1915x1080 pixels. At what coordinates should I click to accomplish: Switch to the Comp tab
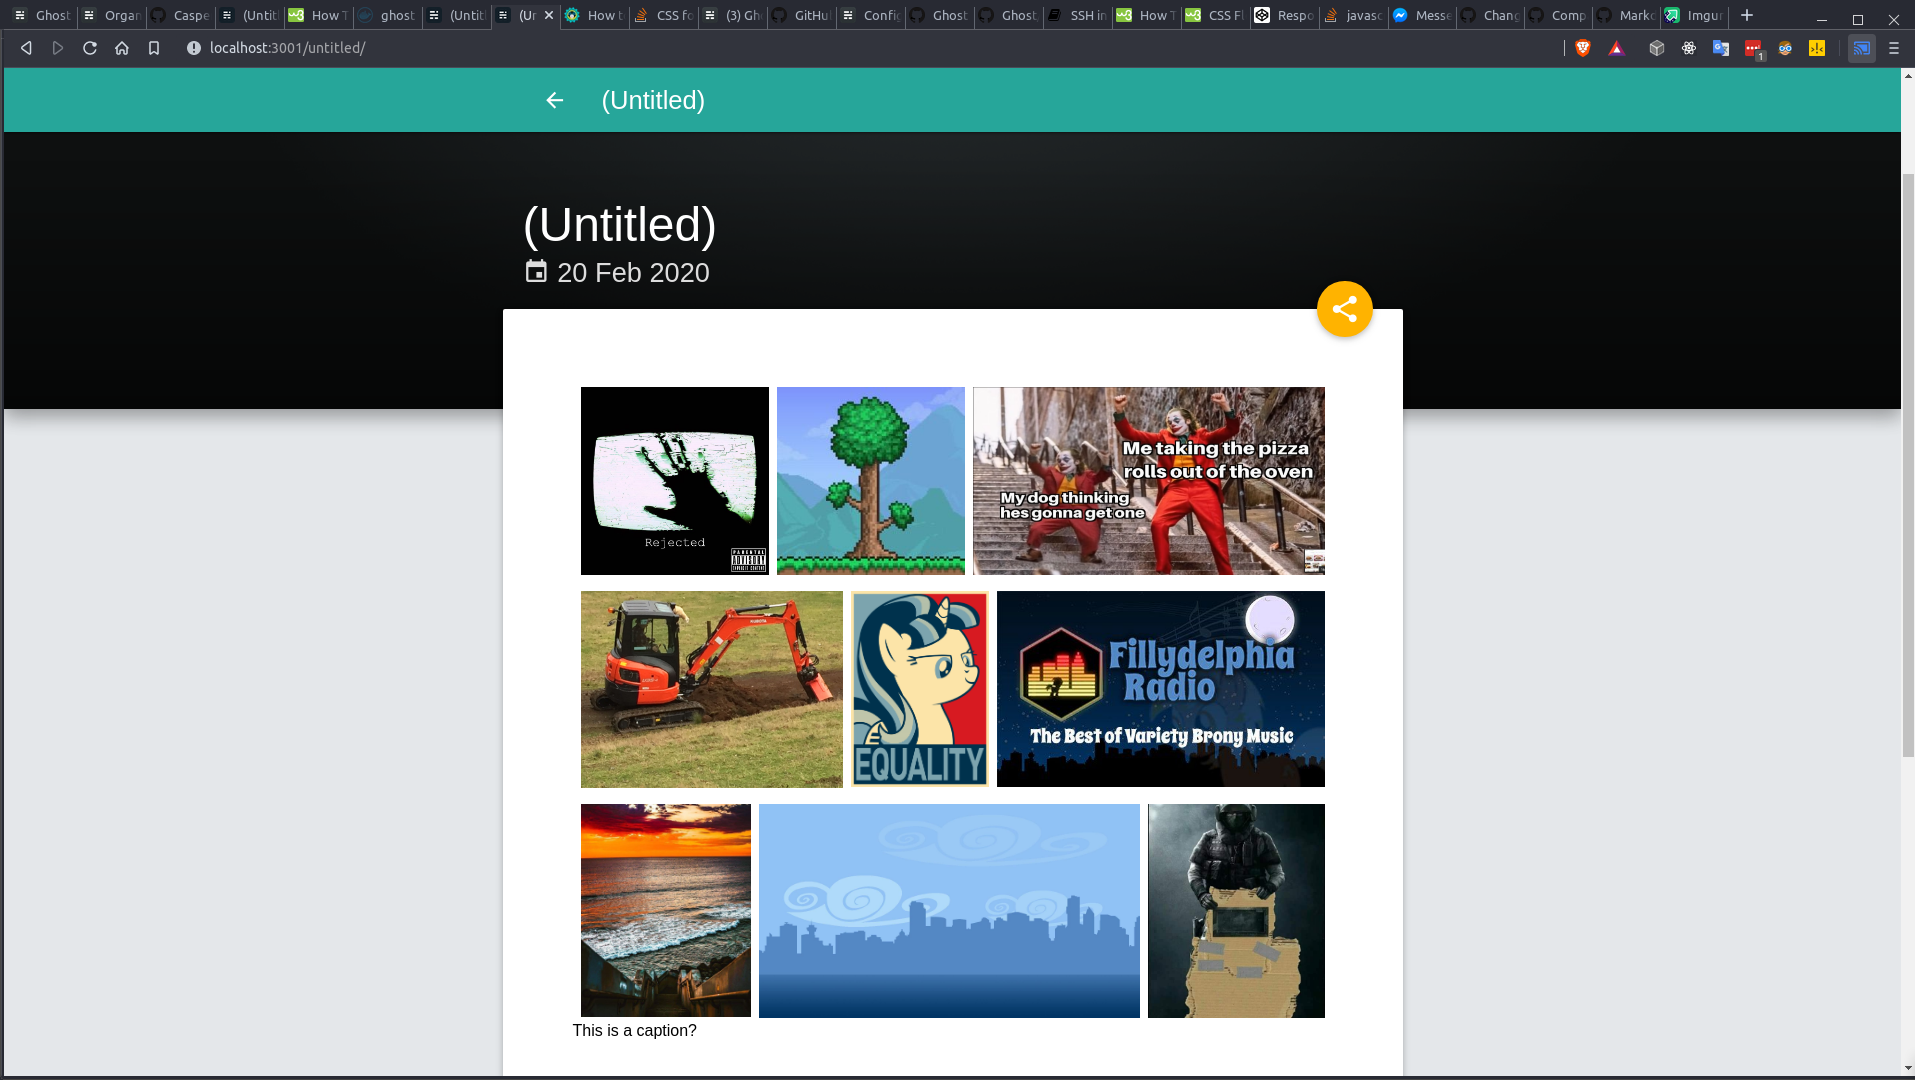pyautogui.click(x=1559, y=15)
